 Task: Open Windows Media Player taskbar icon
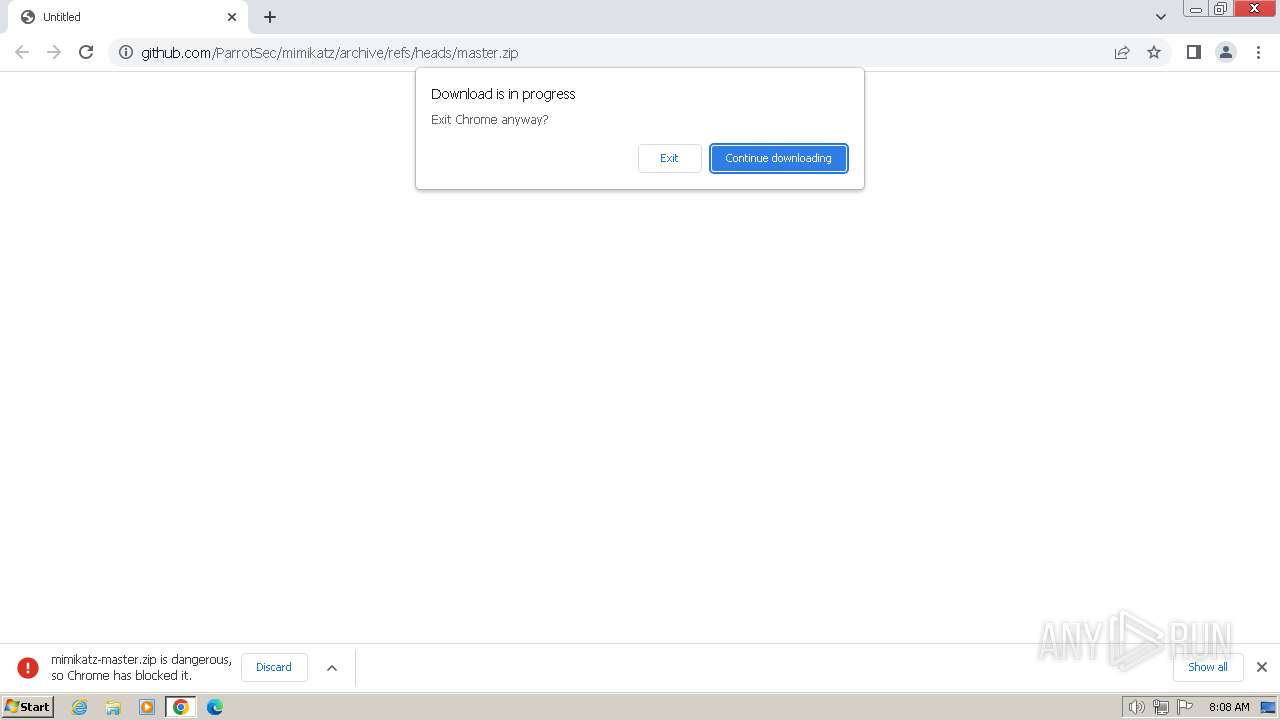click(x=147, y=707)
